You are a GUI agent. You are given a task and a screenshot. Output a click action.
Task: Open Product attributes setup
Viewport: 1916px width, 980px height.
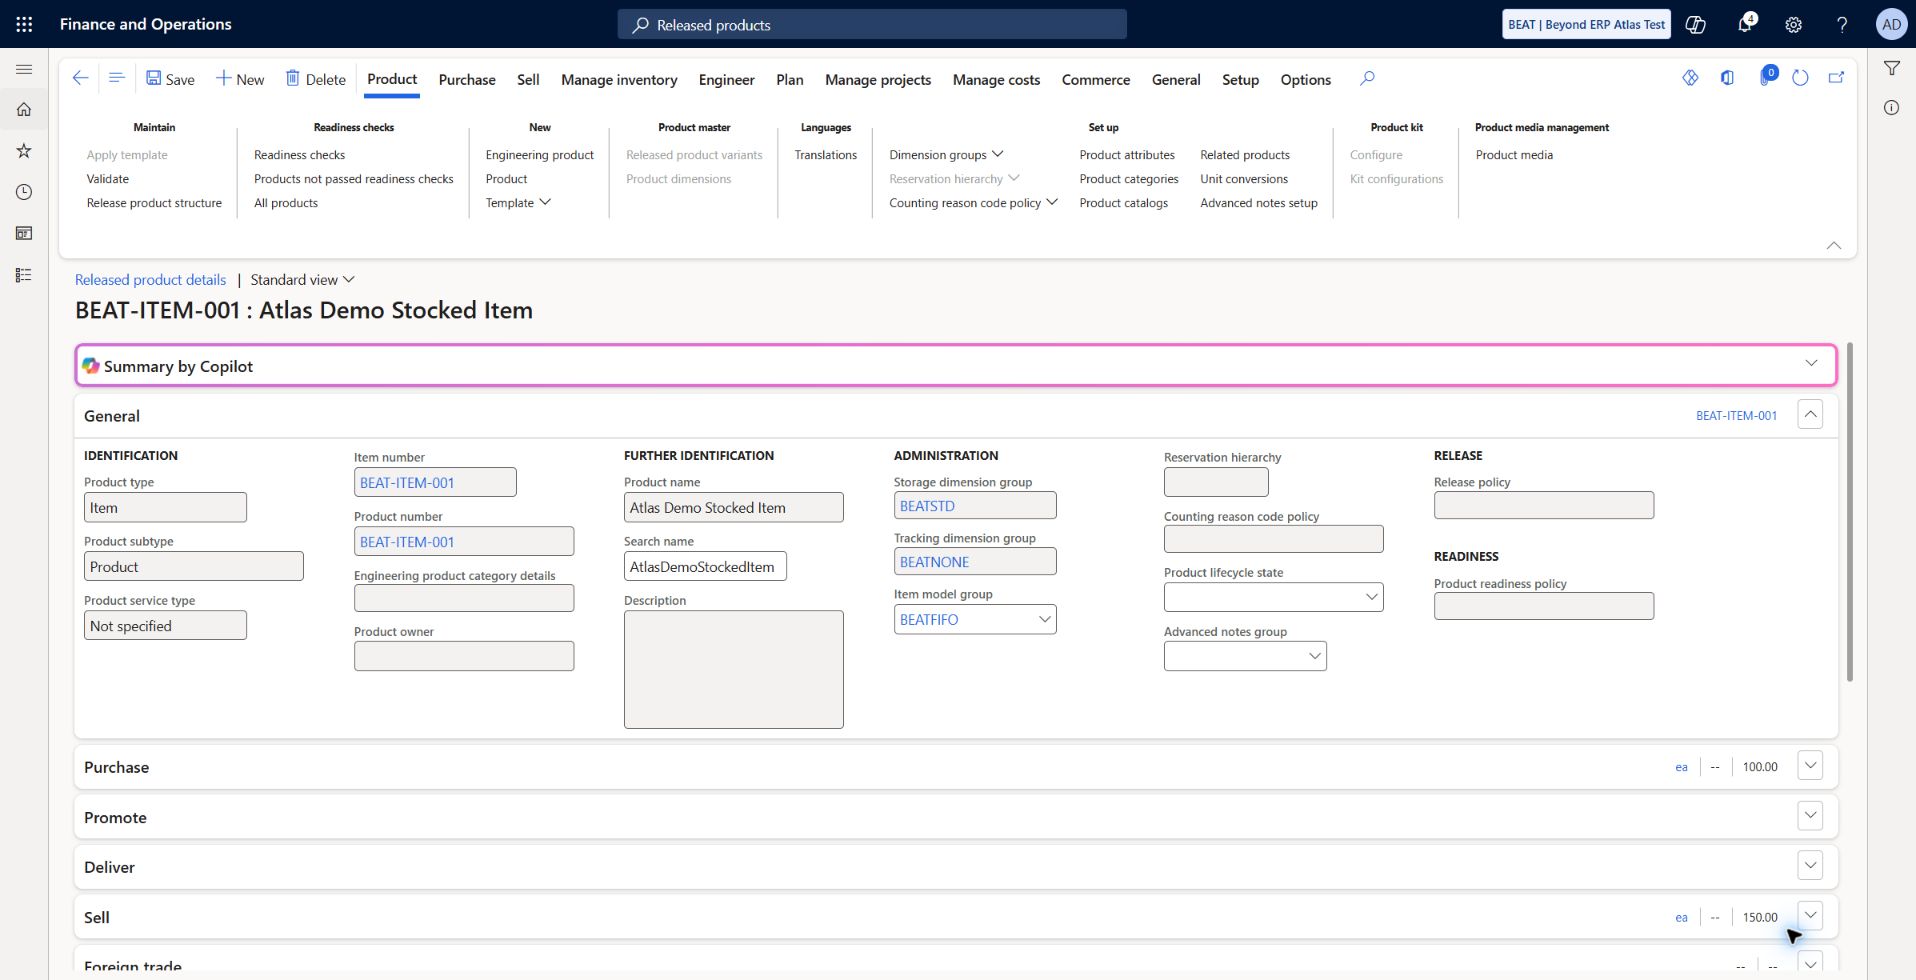pos(1127,155)
